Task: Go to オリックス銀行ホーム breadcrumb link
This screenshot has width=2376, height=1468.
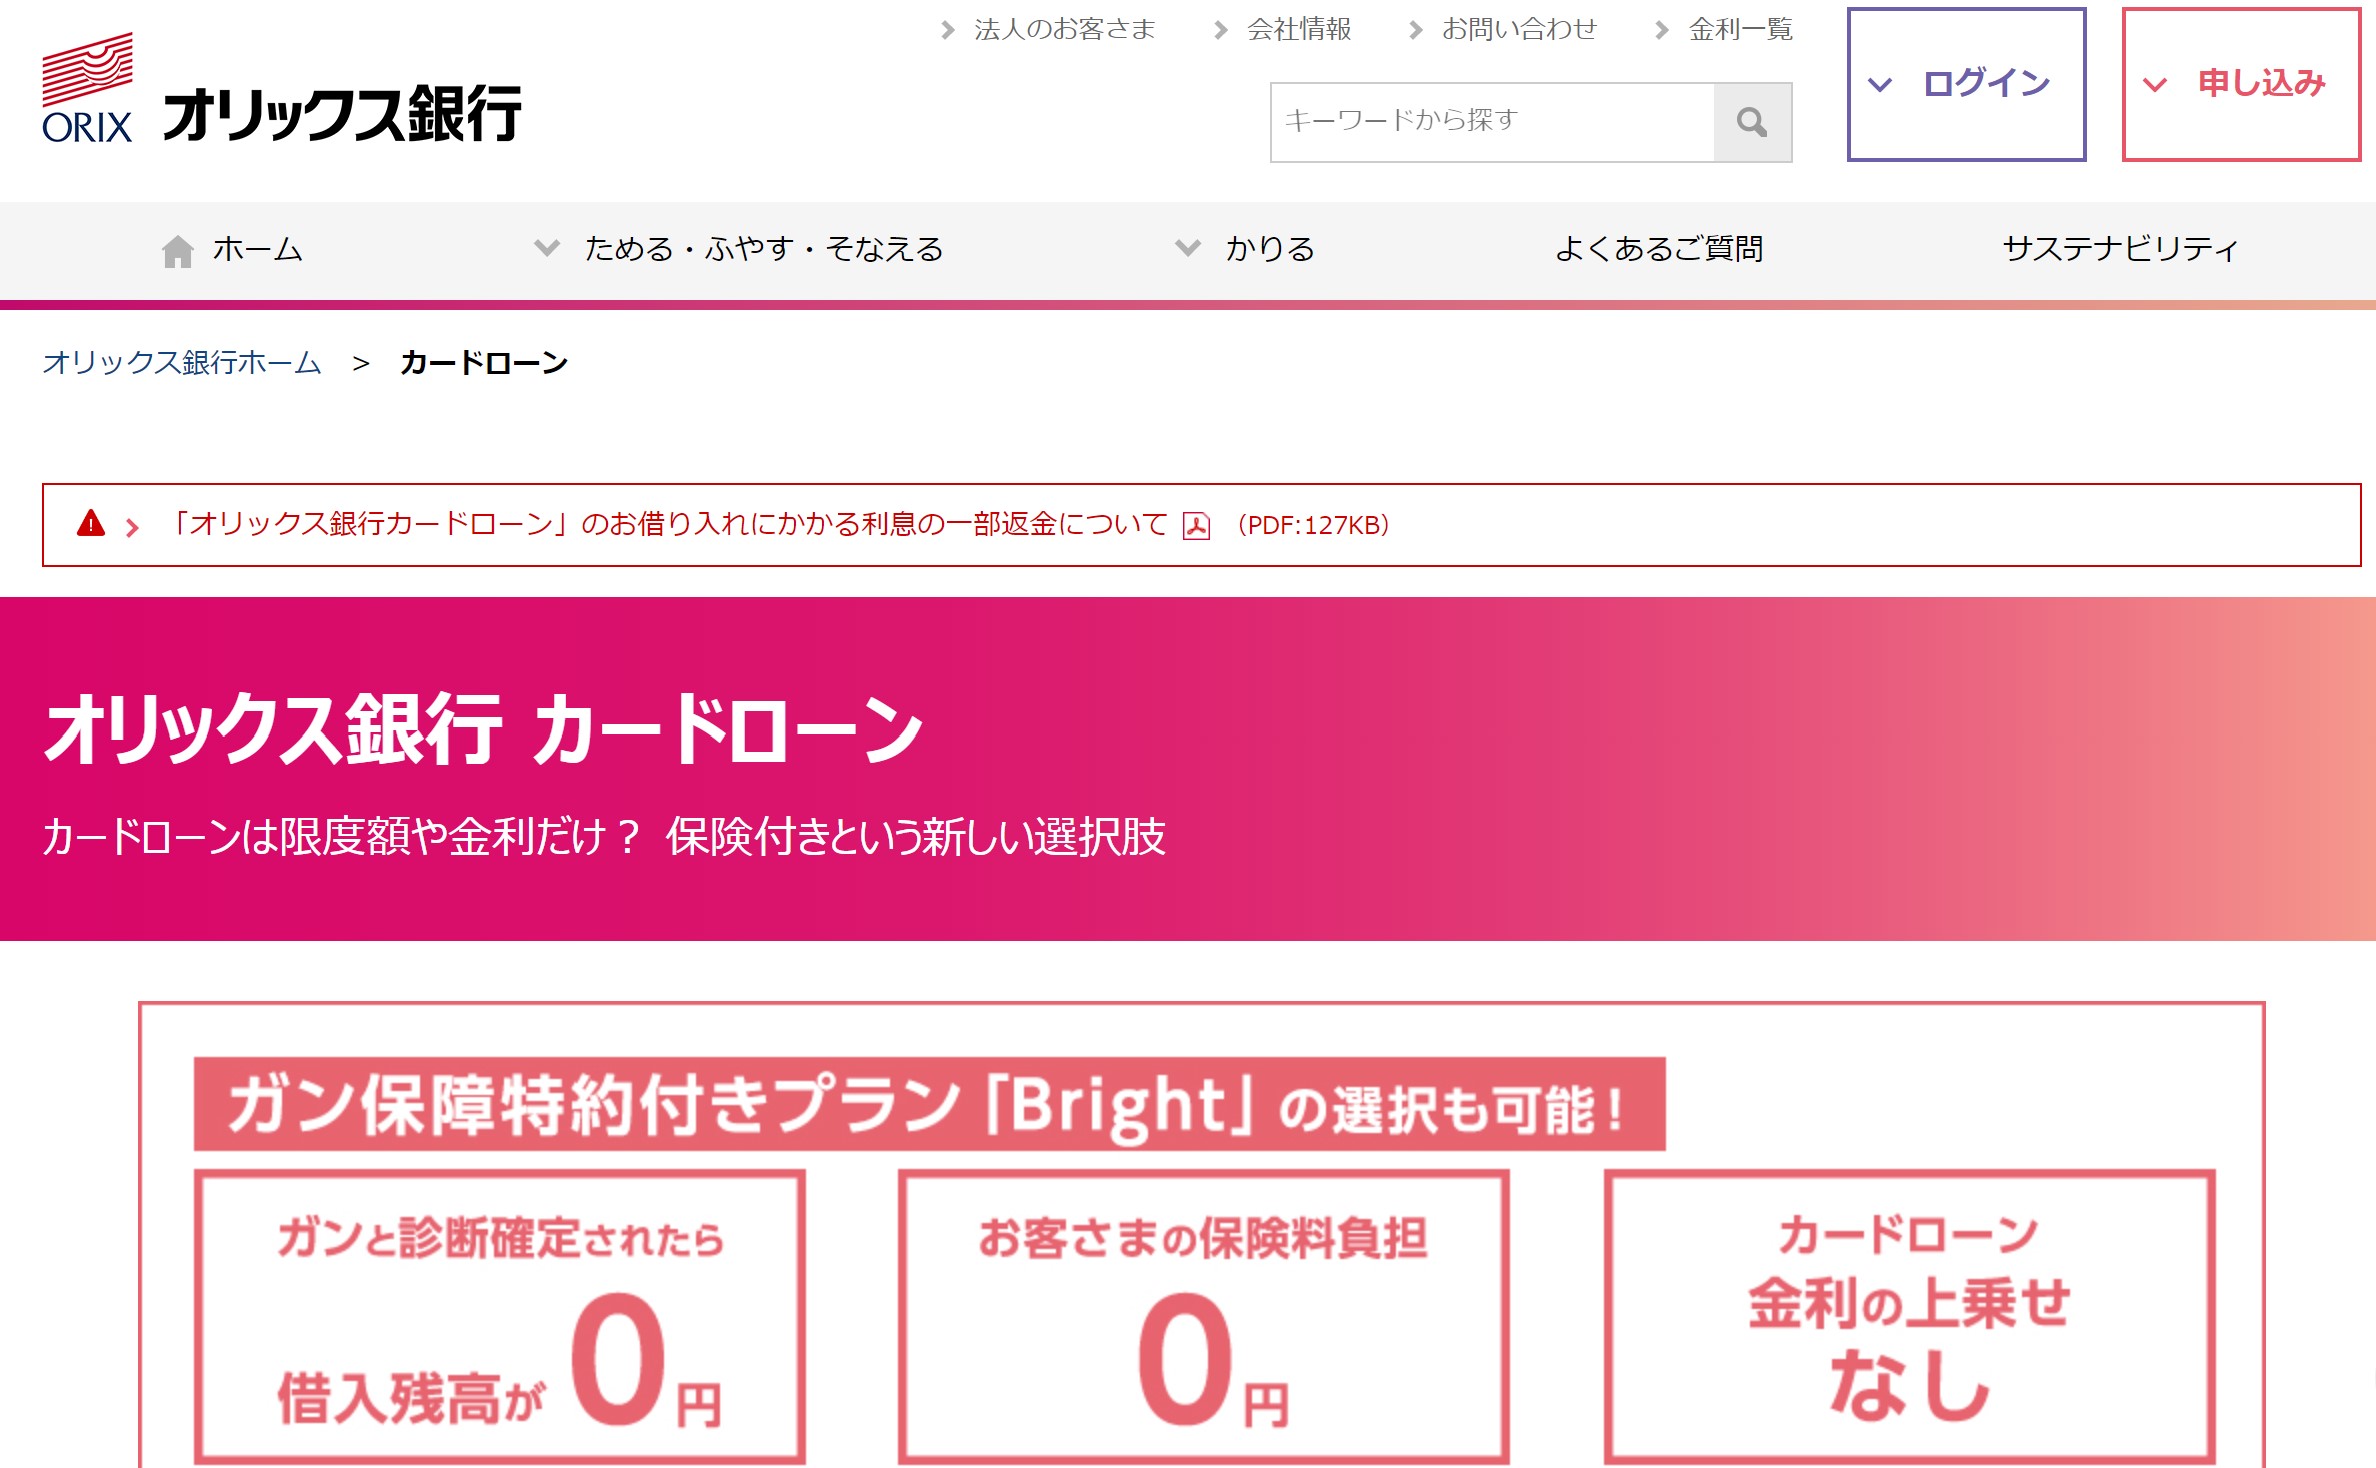Action: [182, 362]
